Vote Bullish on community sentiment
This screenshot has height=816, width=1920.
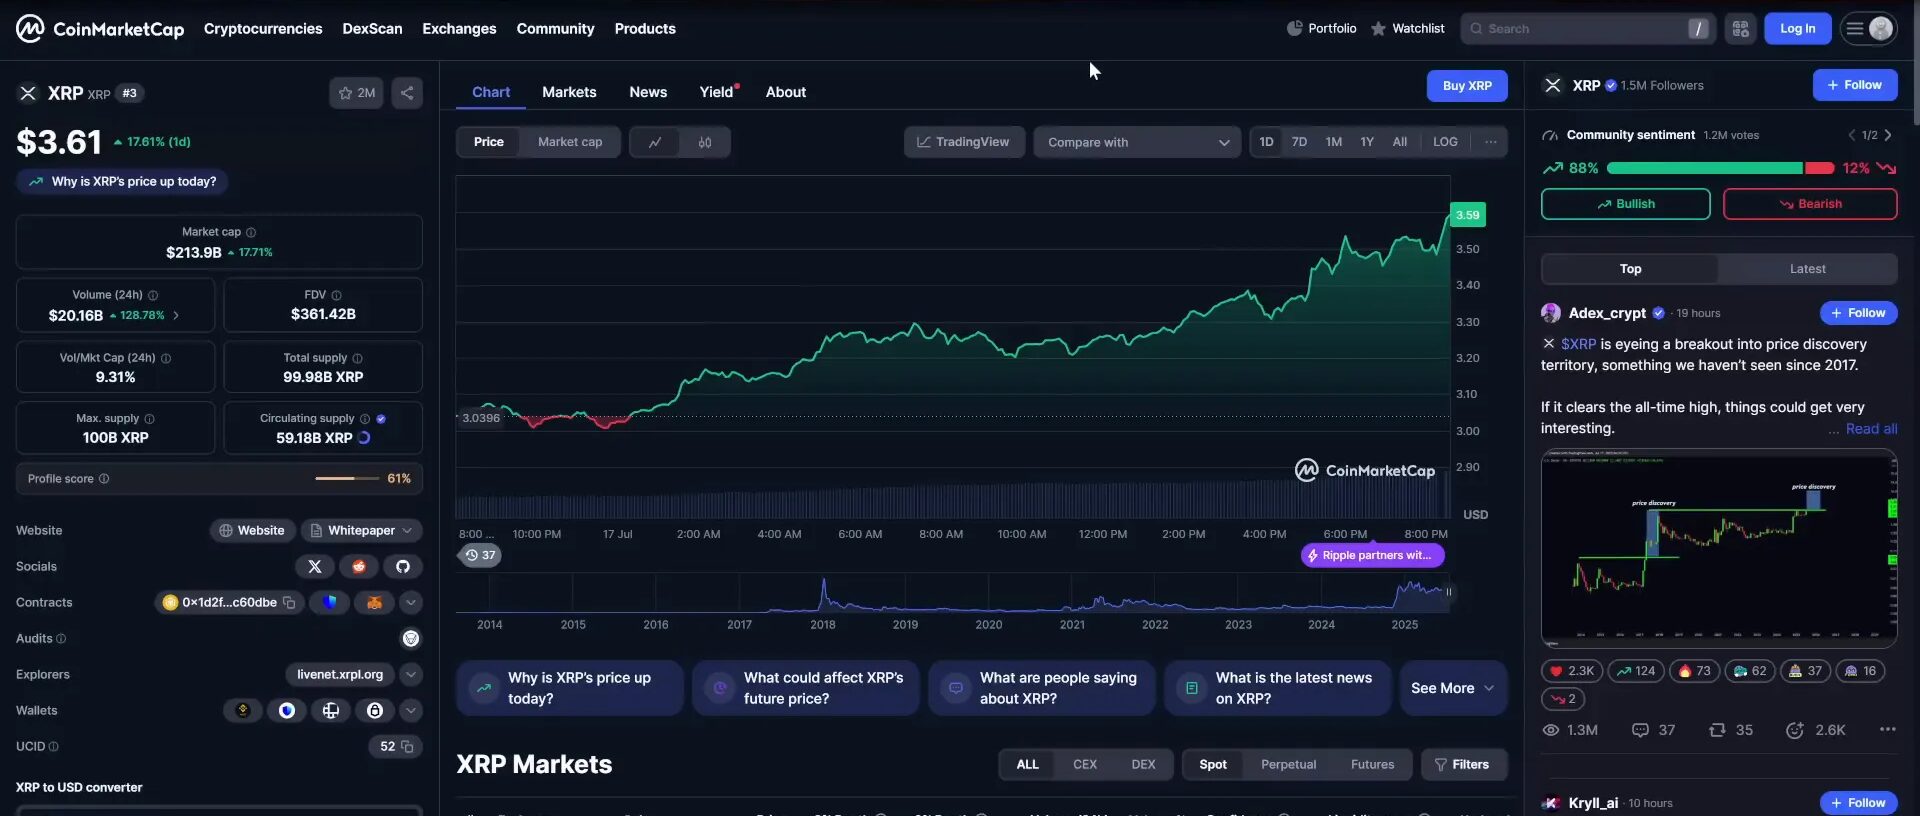click(x=1625, y=204)
